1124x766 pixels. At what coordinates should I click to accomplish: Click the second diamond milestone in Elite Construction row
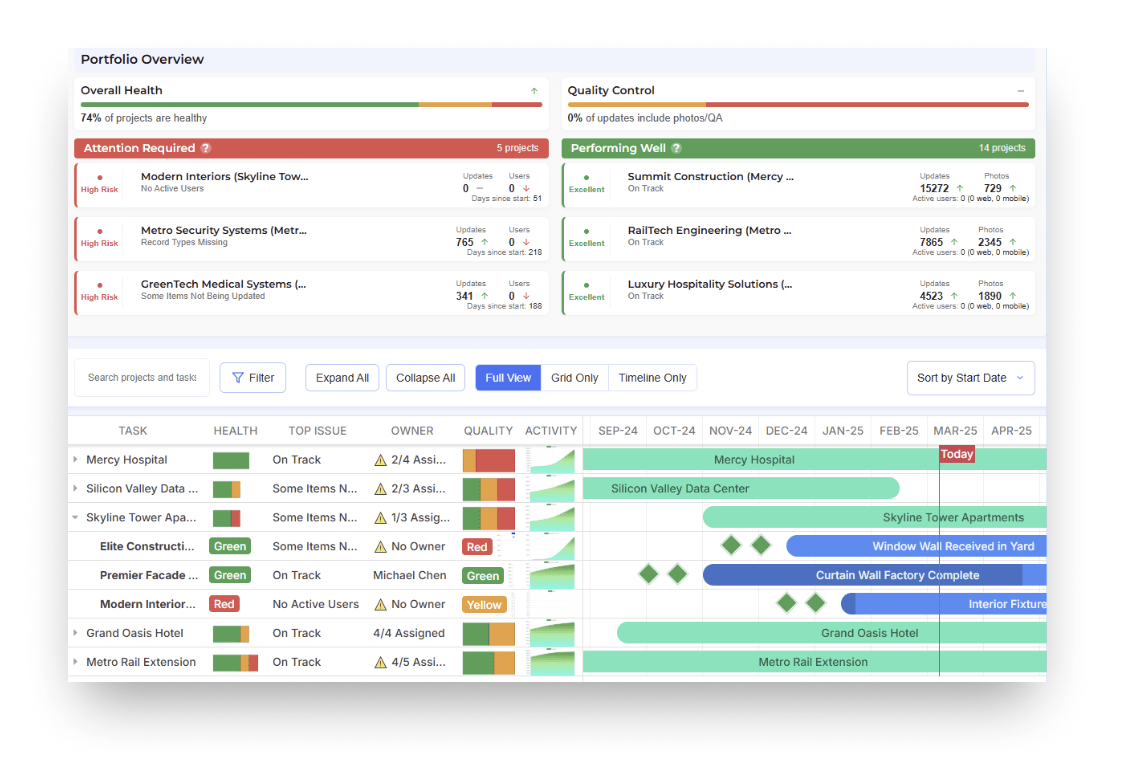point(761,545)
